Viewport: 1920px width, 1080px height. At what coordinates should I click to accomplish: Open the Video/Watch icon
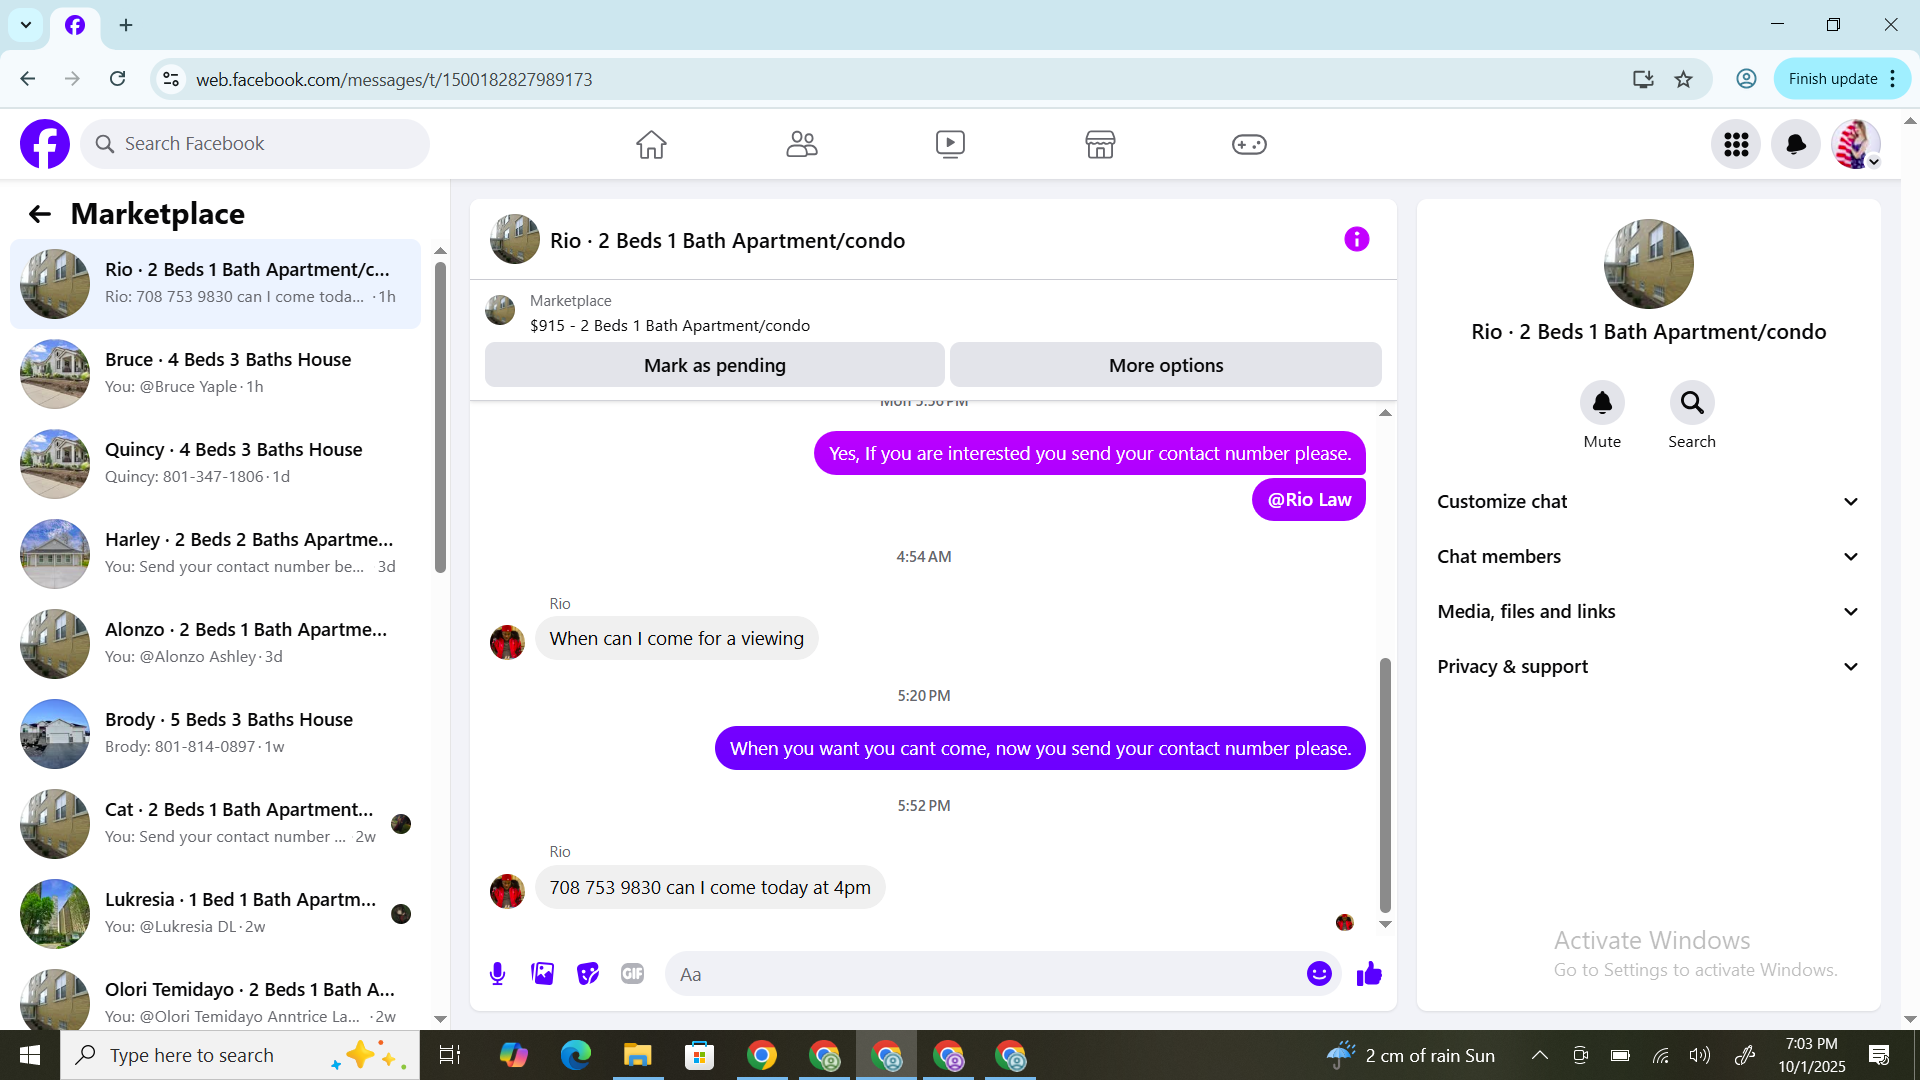pyautogui.click(x=950, y=144)
